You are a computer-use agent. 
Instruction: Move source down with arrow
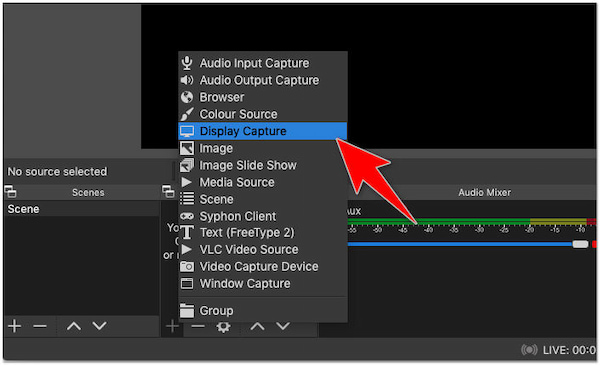283,326
